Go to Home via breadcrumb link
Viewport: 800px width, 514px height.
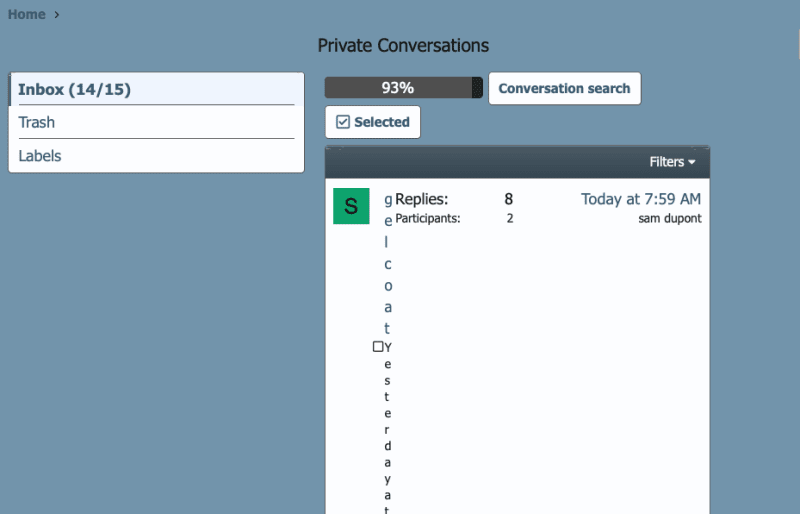coord(26,15)
